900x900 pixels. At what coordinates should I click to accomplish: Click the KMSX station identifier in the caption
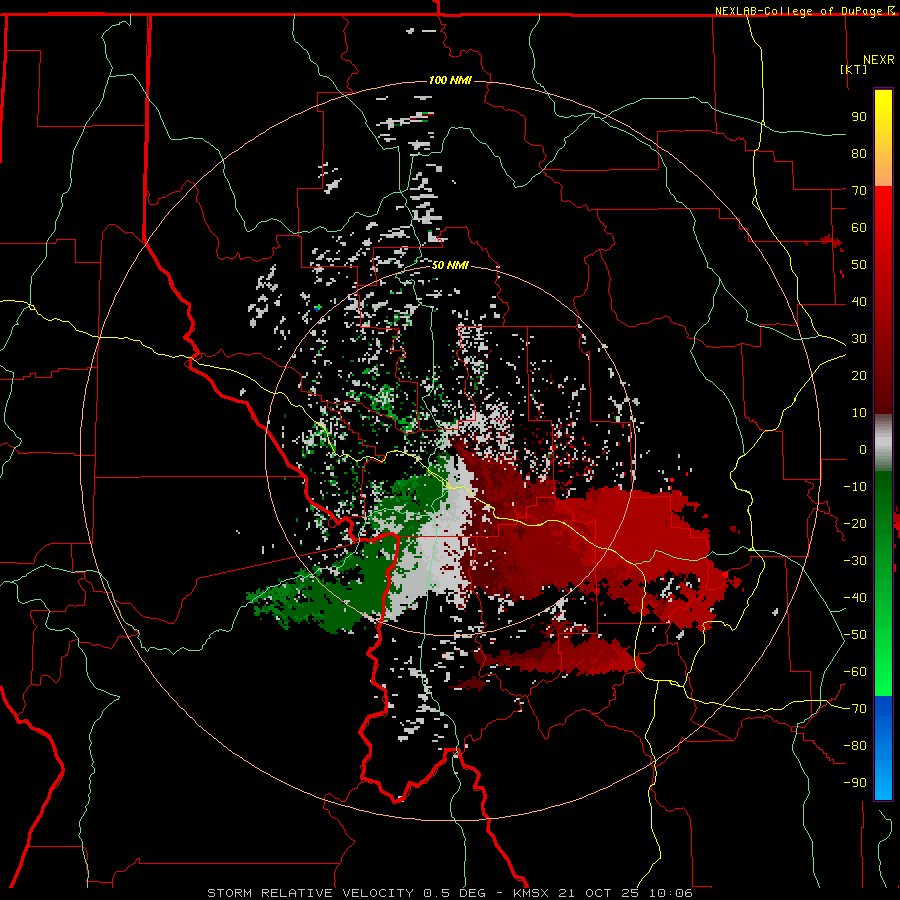click(x=530, y=893)
